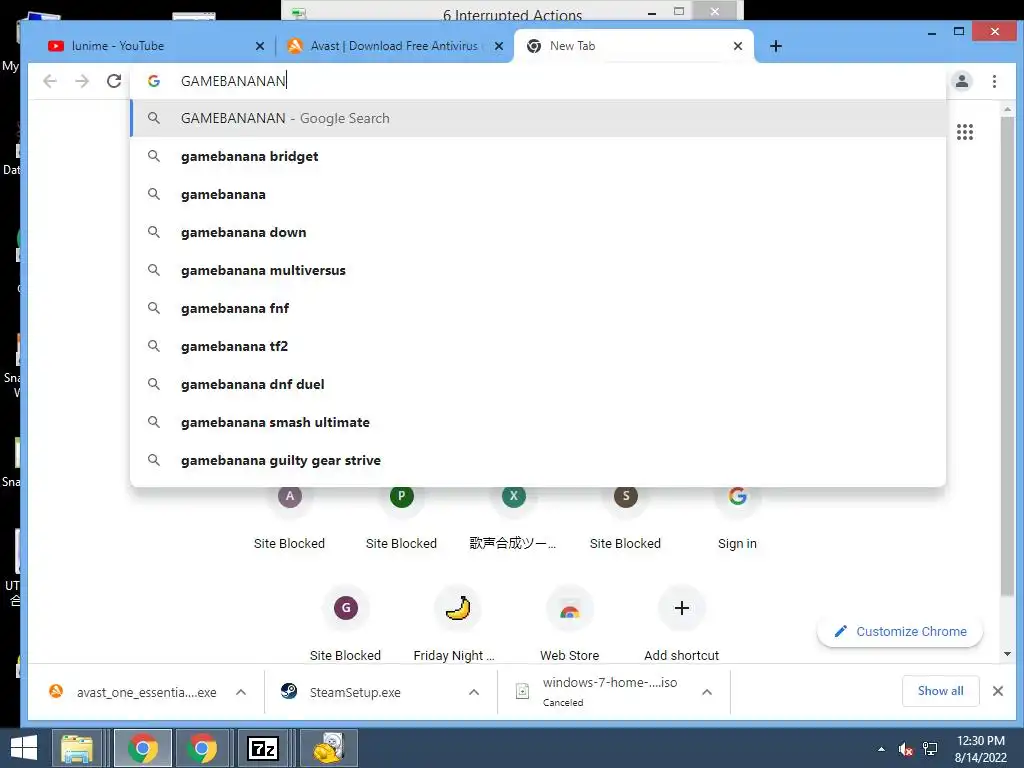
Task: Open the Chrome profile avatar icon
Action: click(961, 81)
